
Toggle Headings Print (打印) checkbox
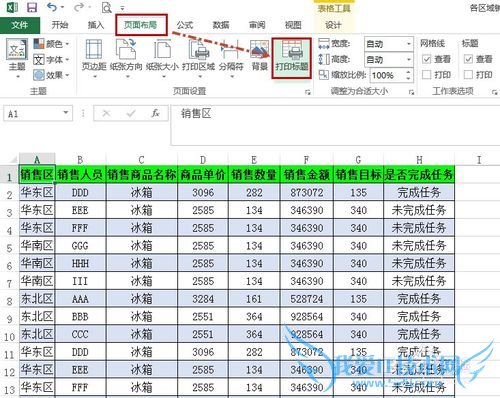pyautogui.click(x=468, y=75)
